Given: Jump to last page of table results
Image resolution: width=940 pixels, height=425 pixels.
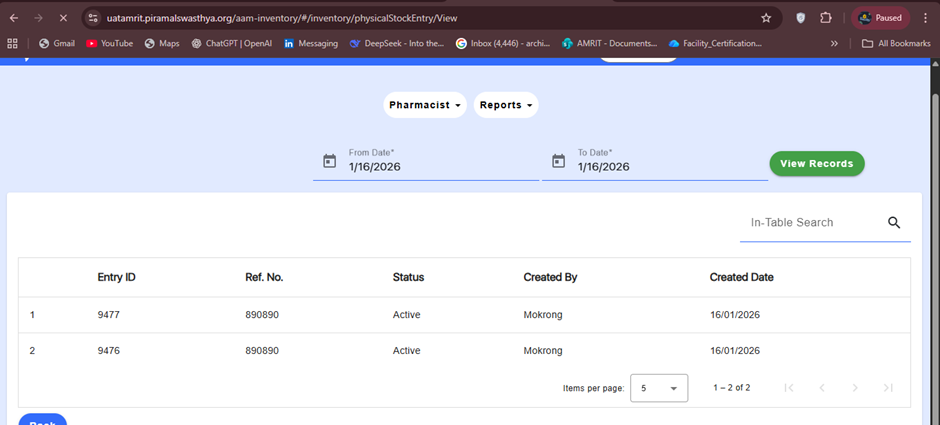Looking at the screenshot, I should coord(888,388).
